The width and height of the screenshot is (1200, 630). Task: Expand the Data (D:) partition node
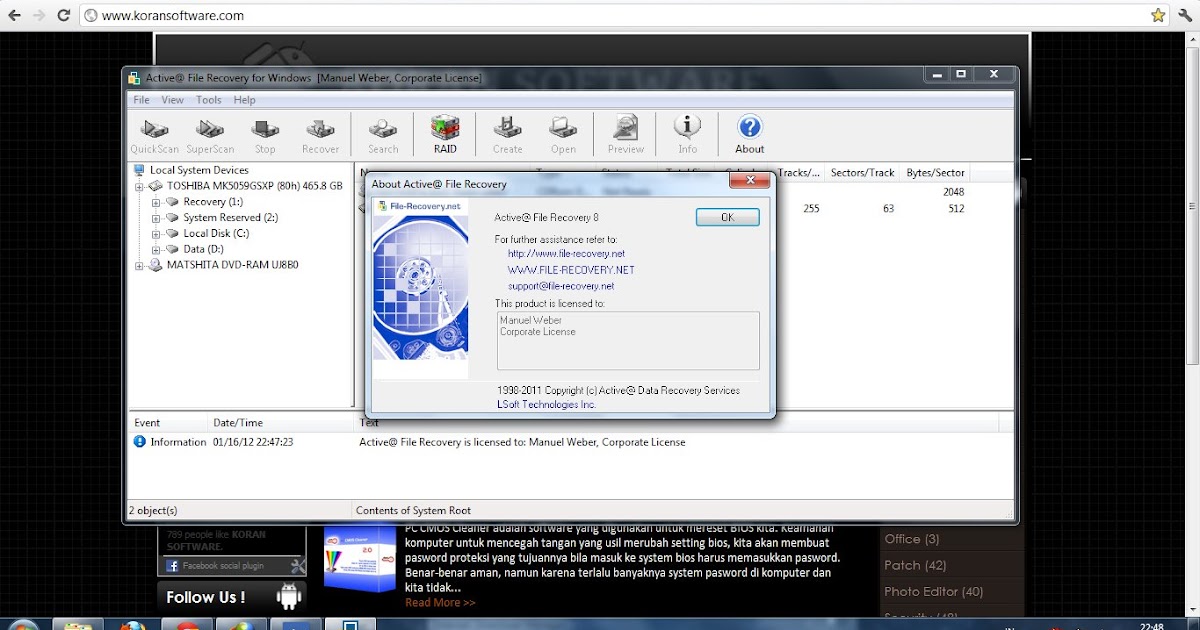point(156,250)
